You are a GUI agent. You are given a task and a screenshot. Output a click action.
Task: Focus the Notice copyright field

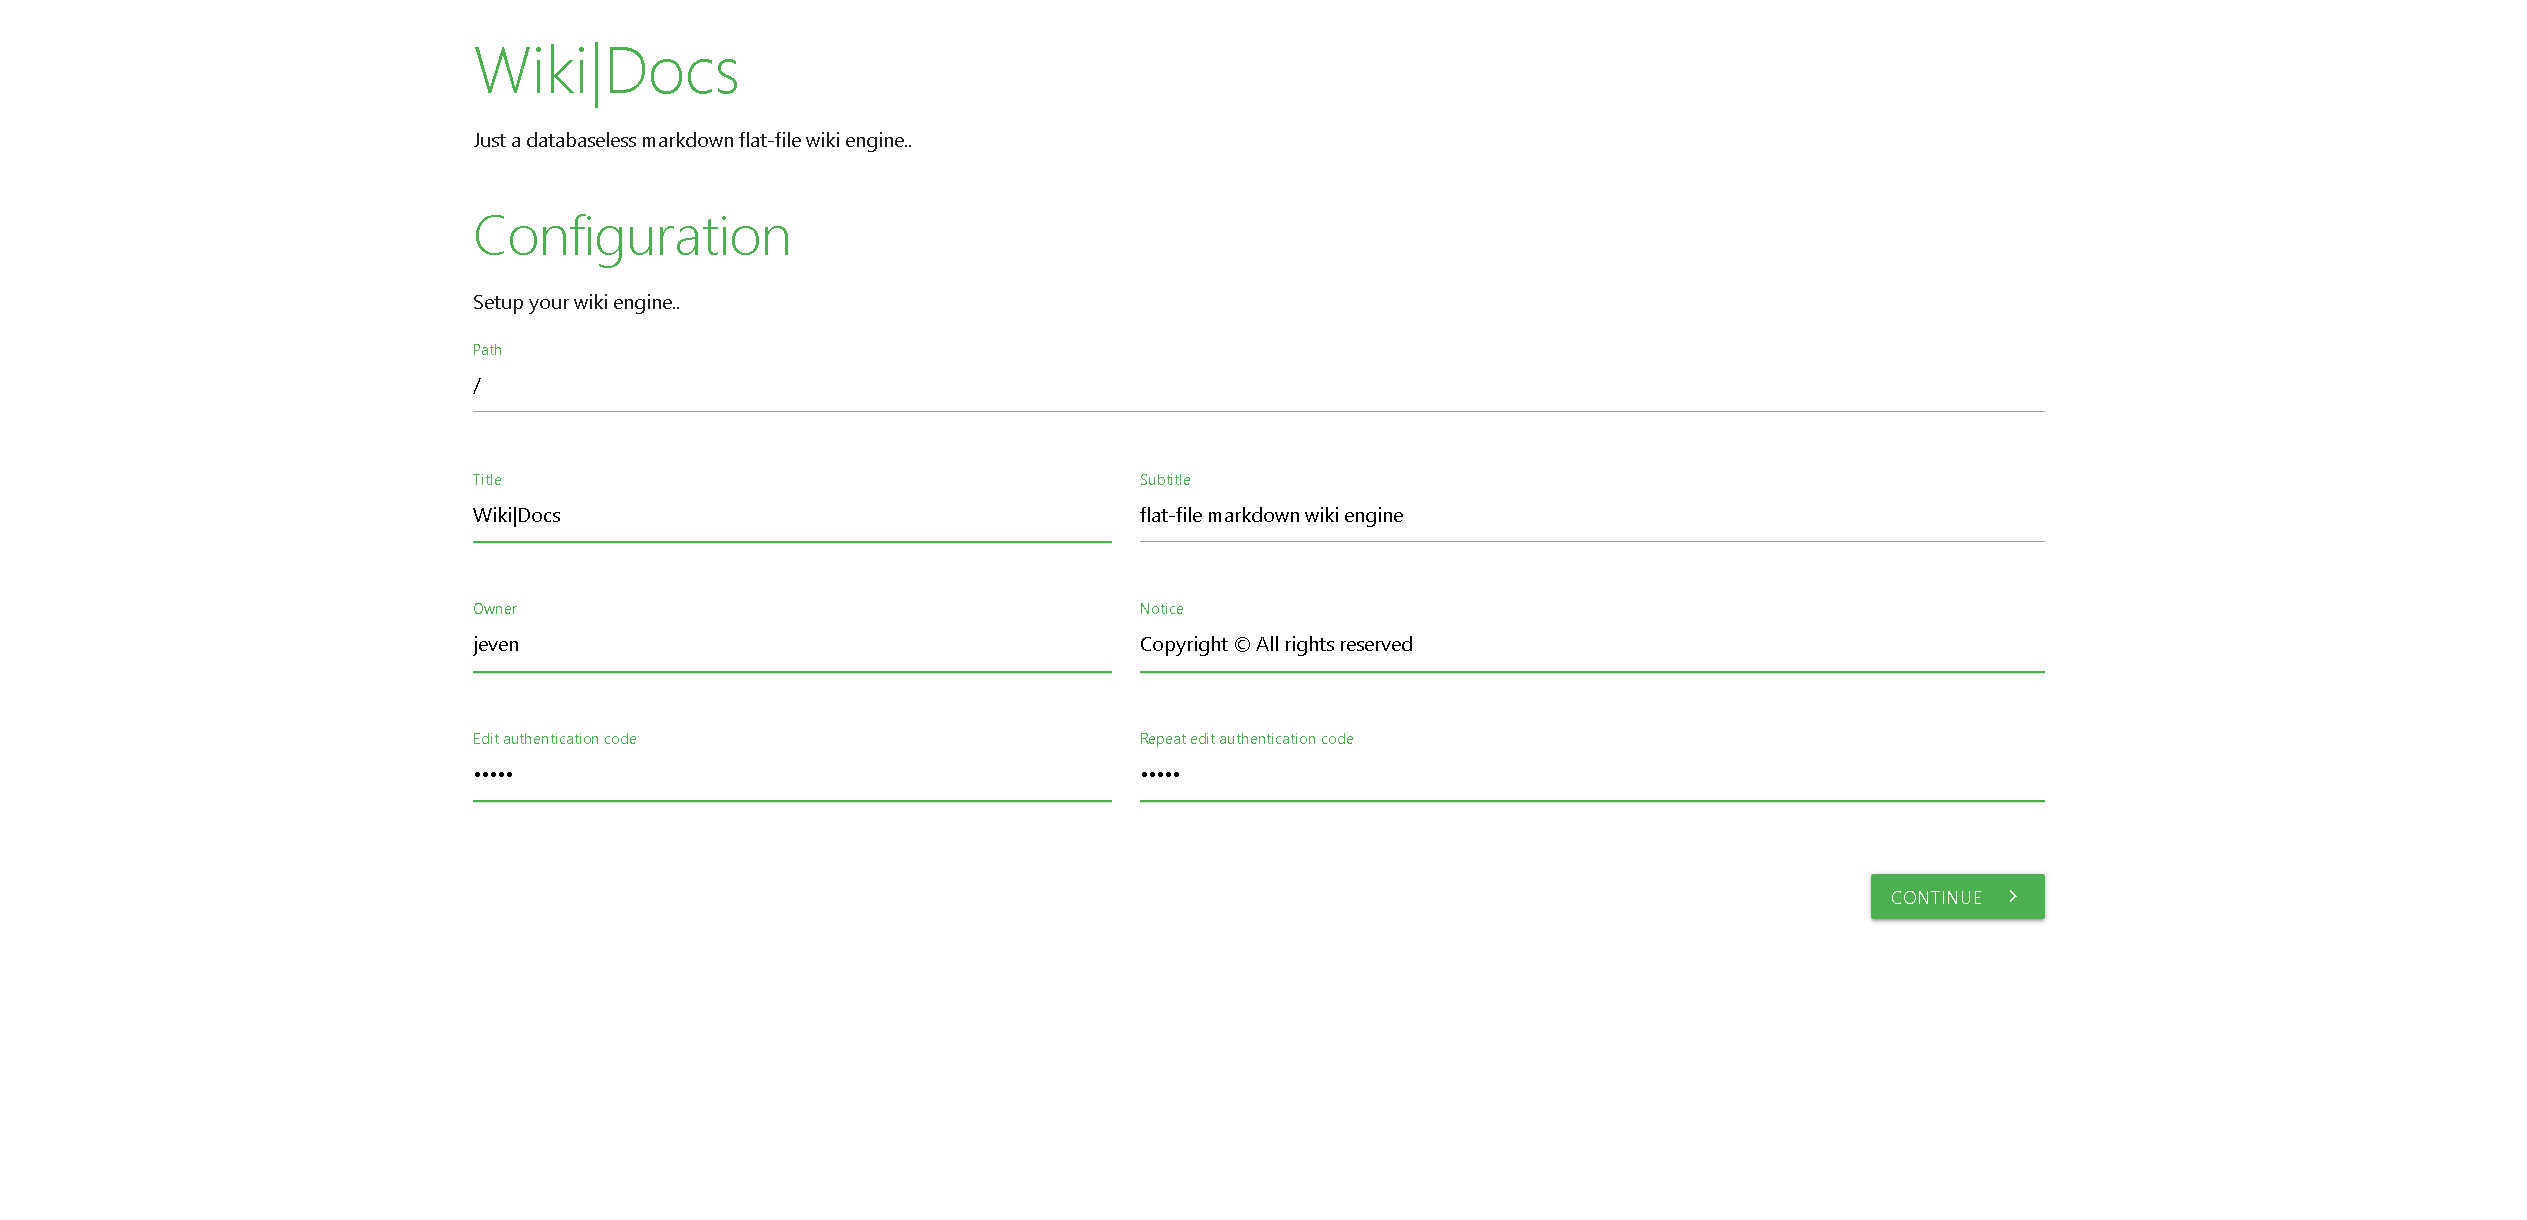1590,645
